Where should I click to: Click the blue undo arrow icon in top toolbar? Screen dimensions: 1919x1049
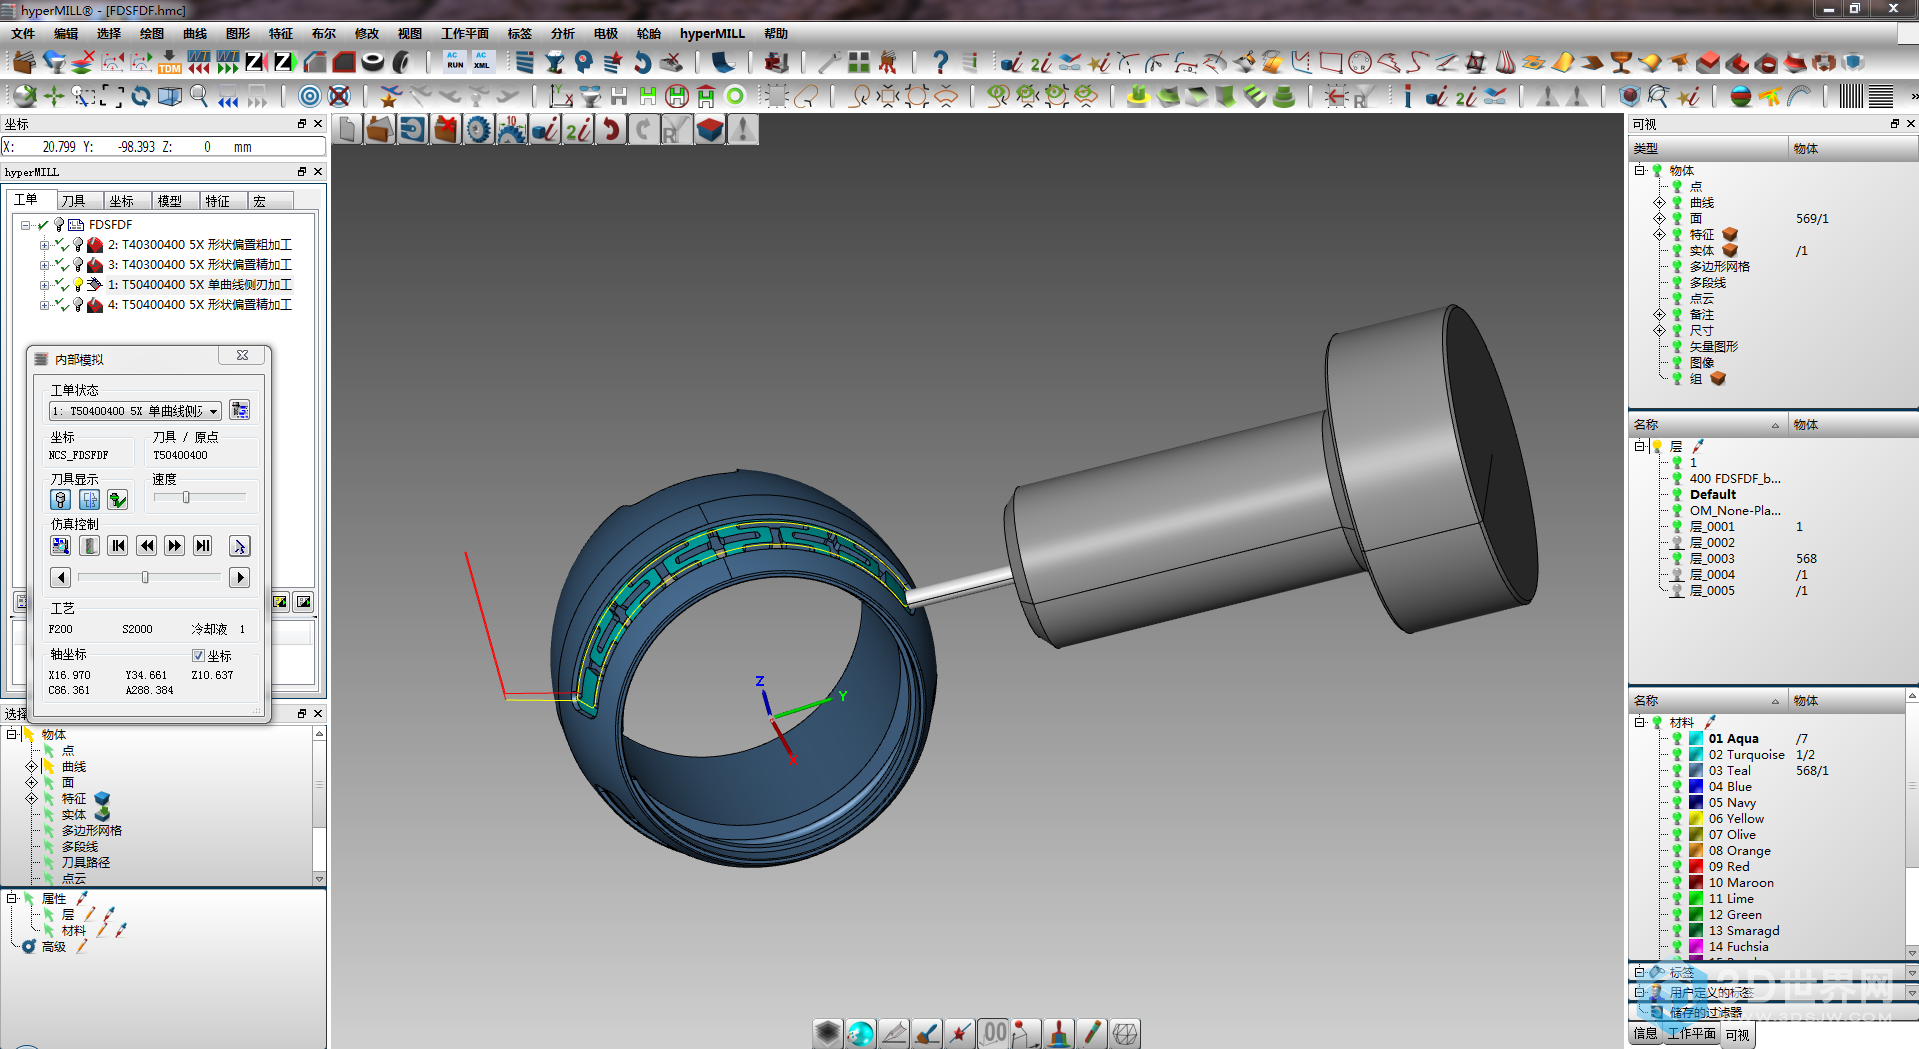(642, 62)
